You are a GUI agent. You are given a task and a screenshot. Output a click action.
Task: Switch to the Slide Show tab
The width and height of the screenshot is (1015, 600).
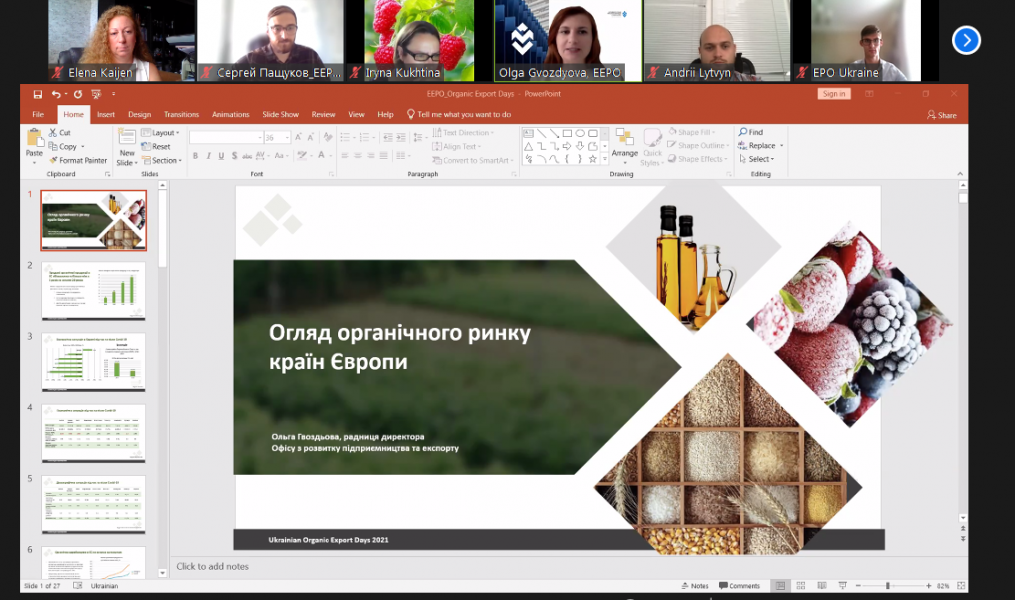280,114
